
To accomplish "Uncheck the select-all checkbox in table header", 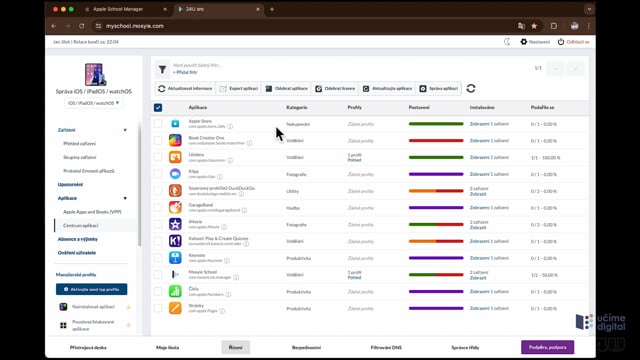I will tap(158, 107).
